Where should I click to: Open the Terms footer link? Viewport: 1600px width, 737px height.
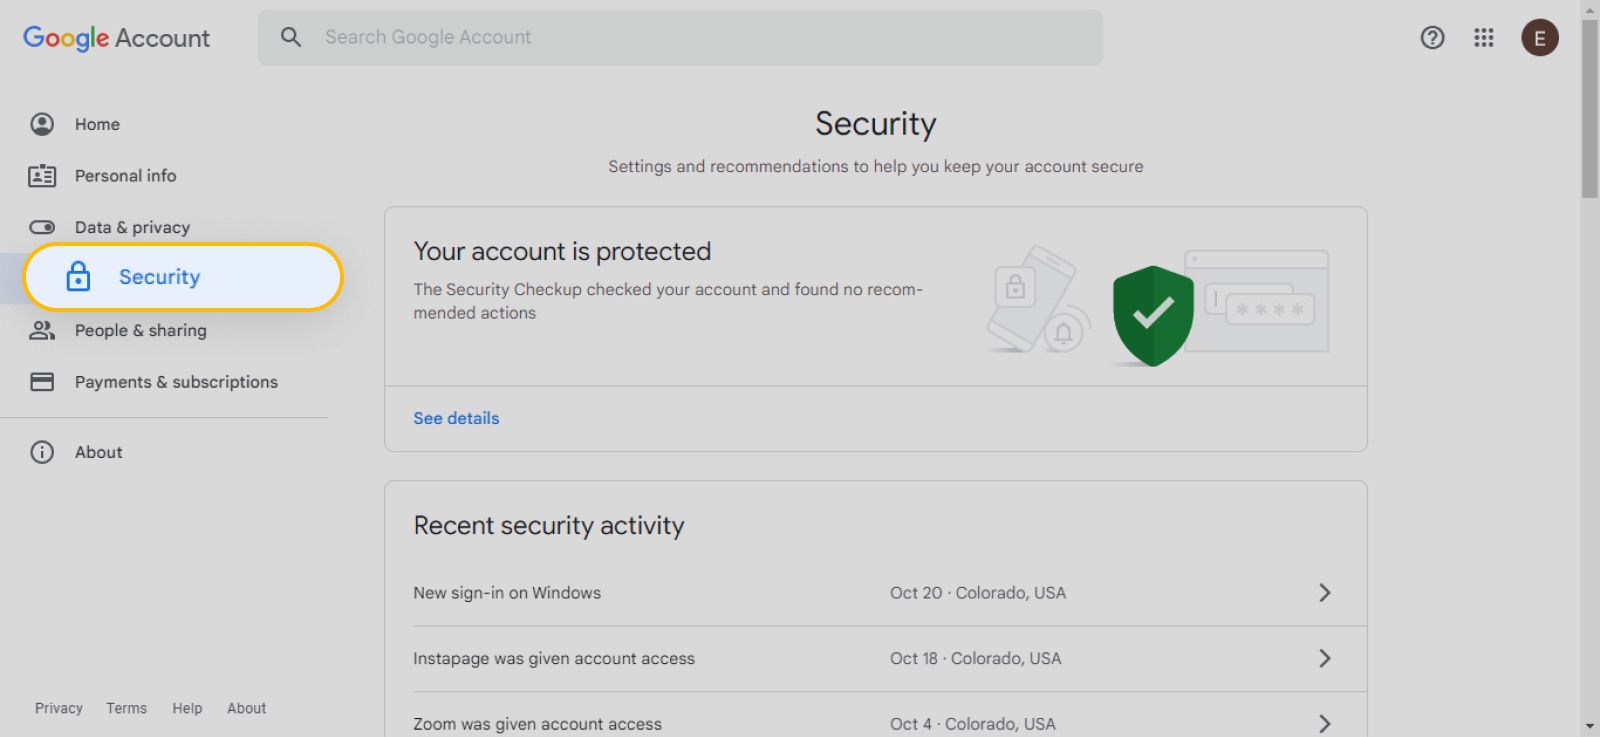click(x=126, y=708)
